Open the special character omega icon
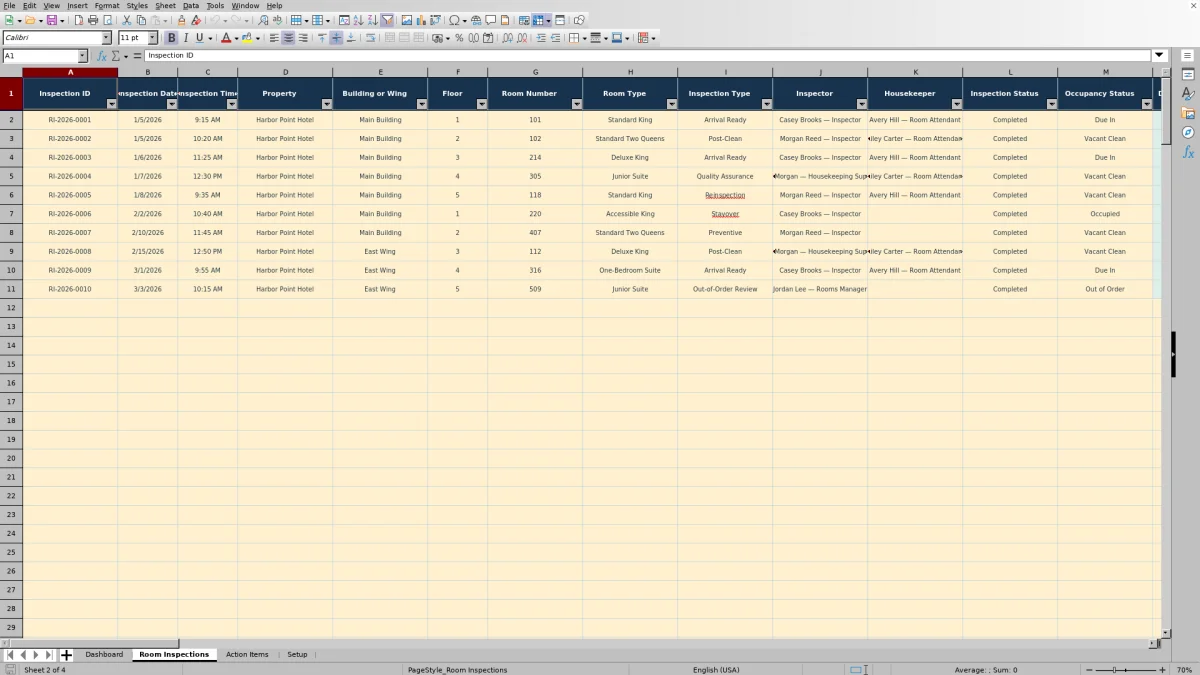Viewport: 1200px width, 675px height. point(455,20)
